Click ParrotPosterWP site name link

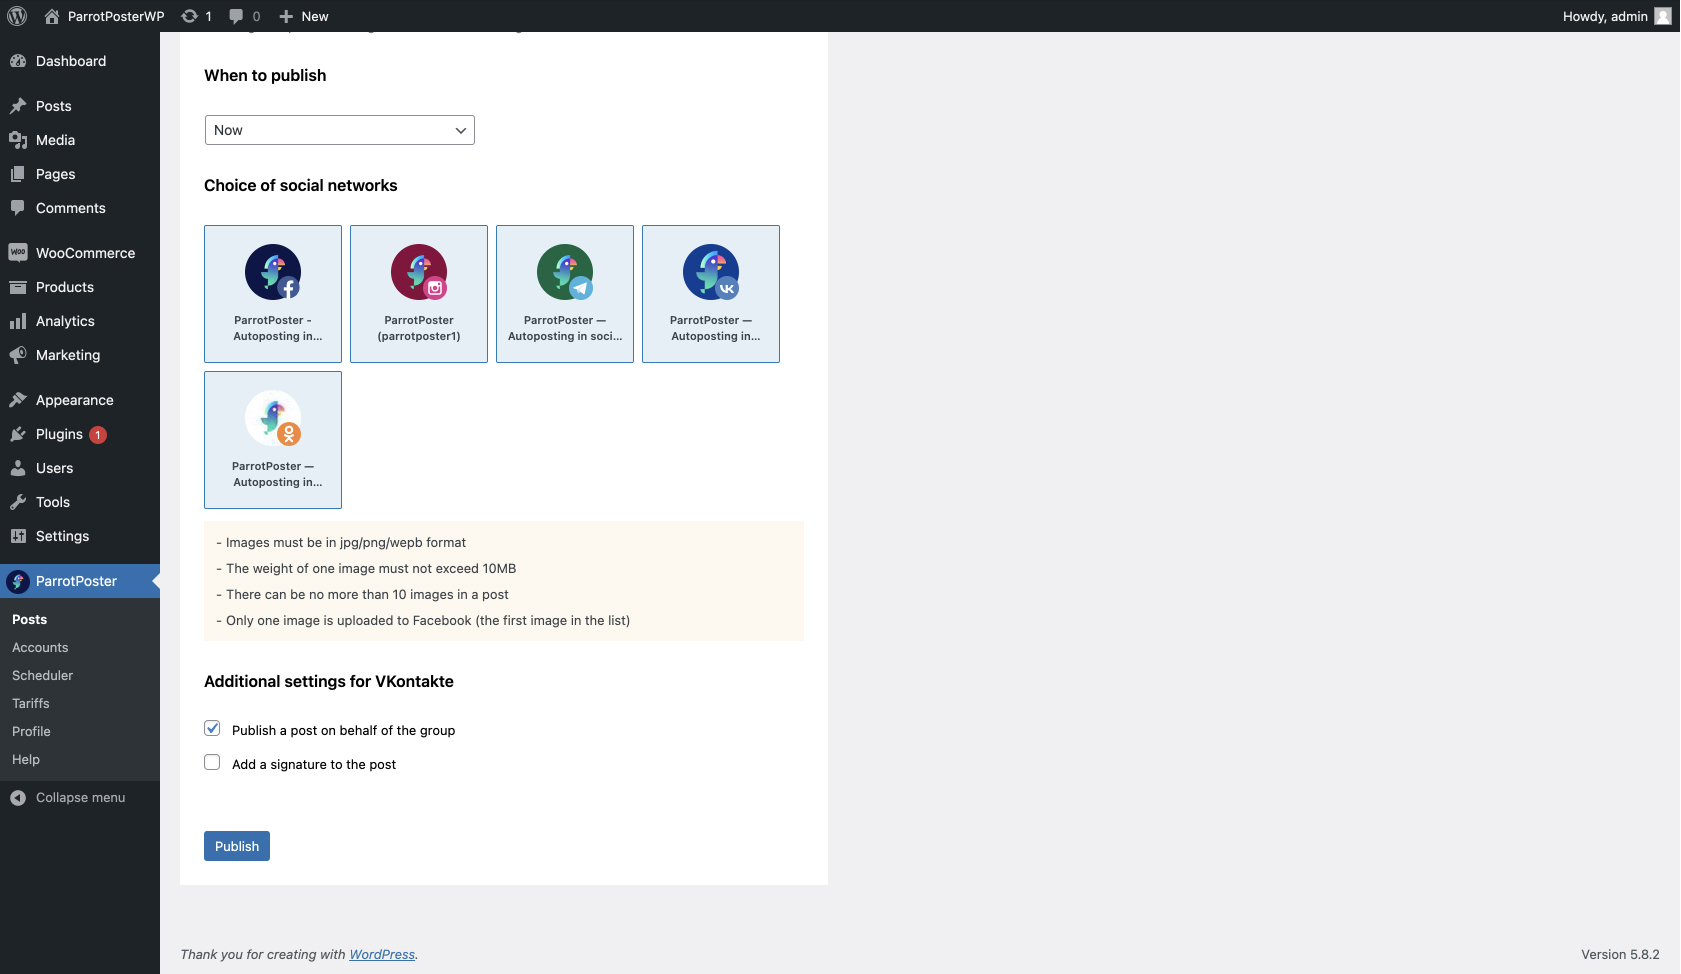tap(116, 16)
